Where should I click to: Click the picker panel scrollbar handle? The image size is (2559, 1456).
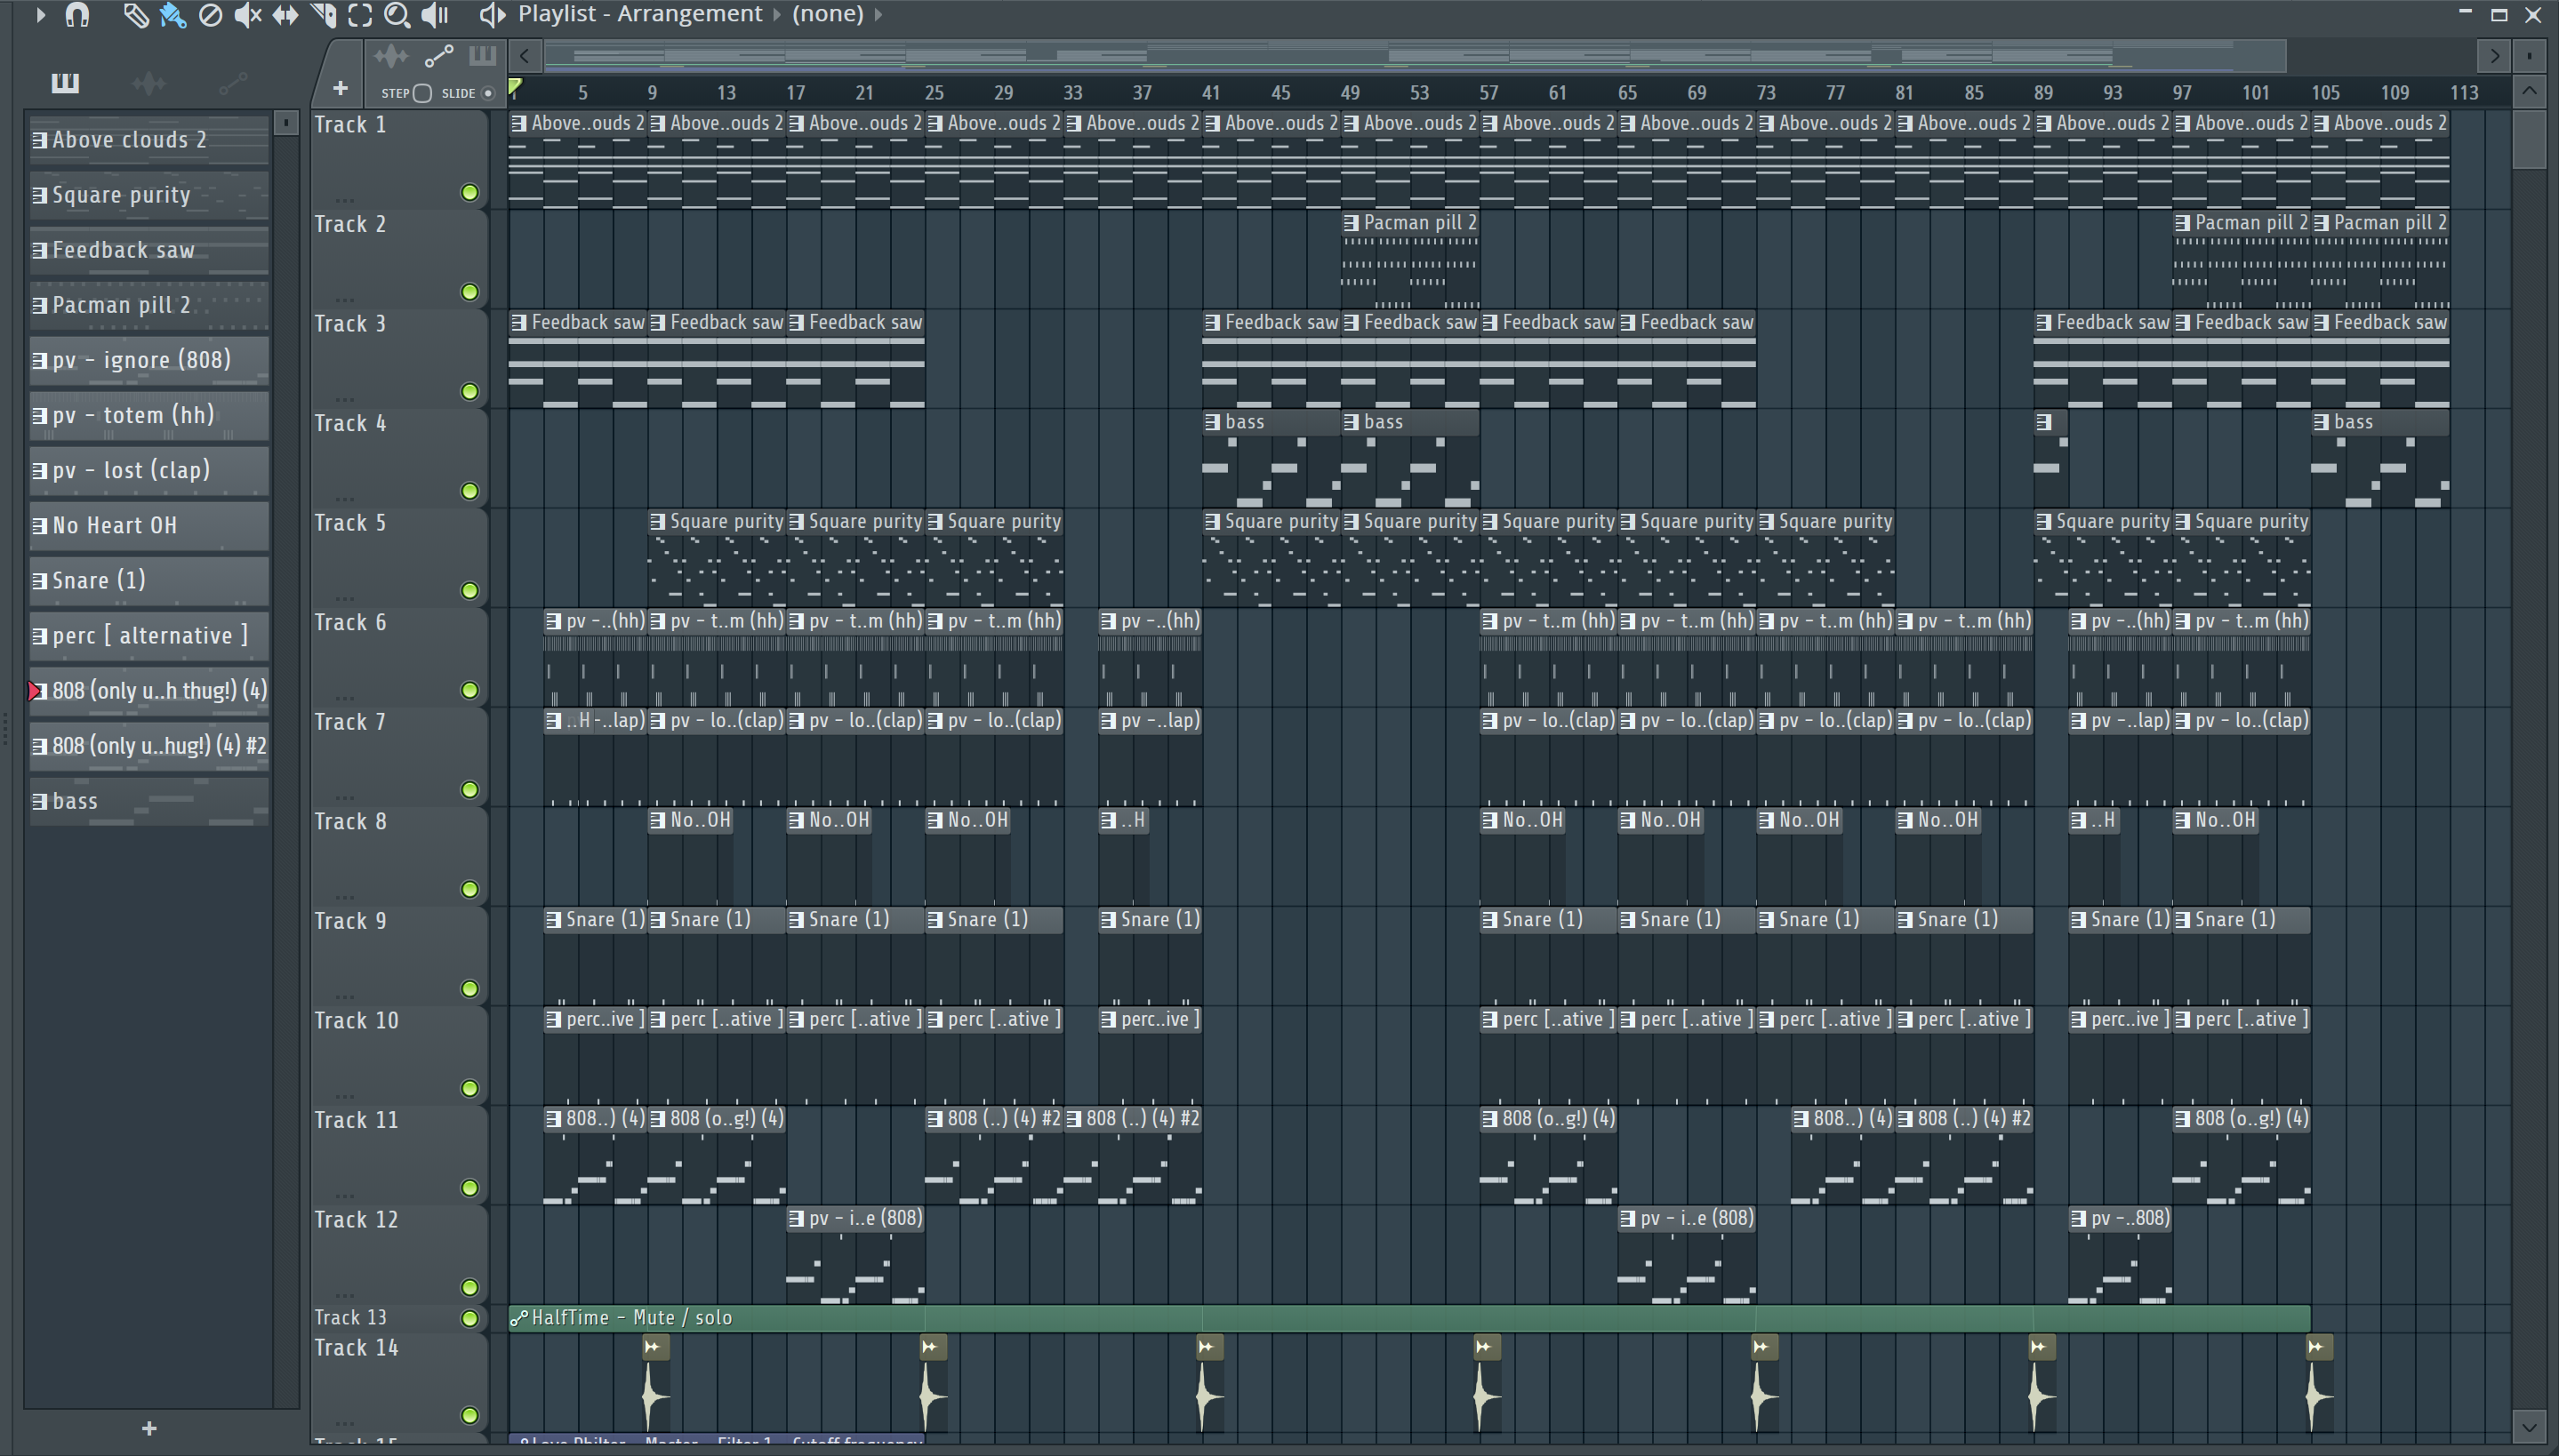pos(286,122)
